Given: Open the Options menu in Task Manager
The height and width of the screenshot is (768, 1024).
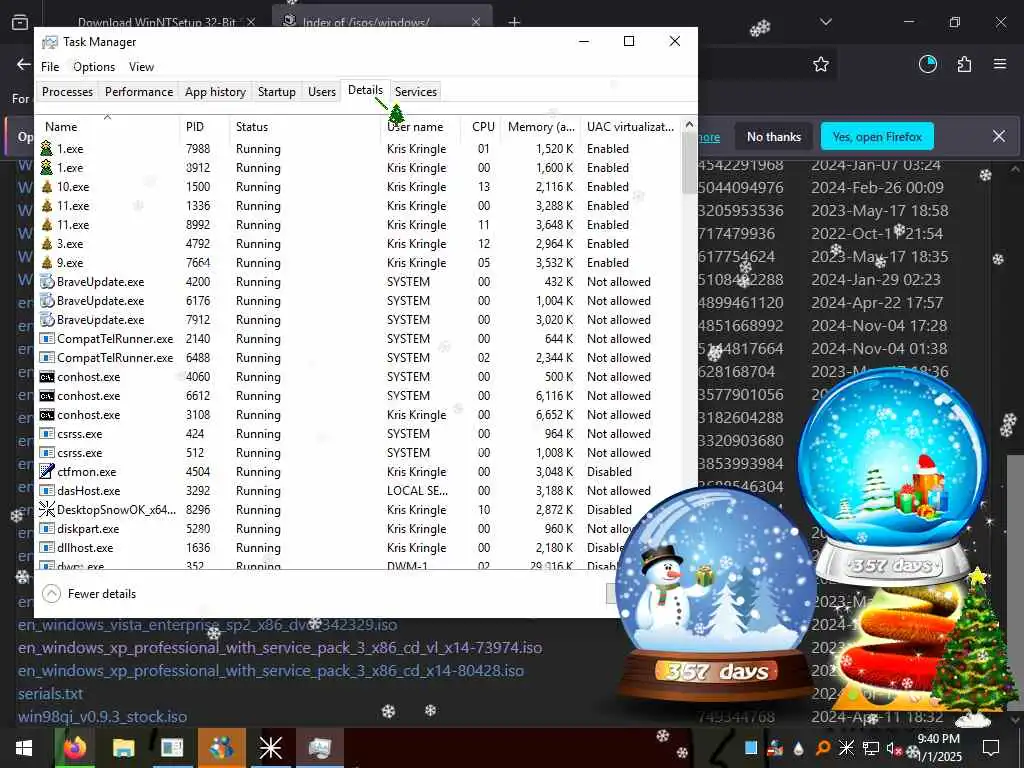Looking at the screenshot, I should 94,67.
